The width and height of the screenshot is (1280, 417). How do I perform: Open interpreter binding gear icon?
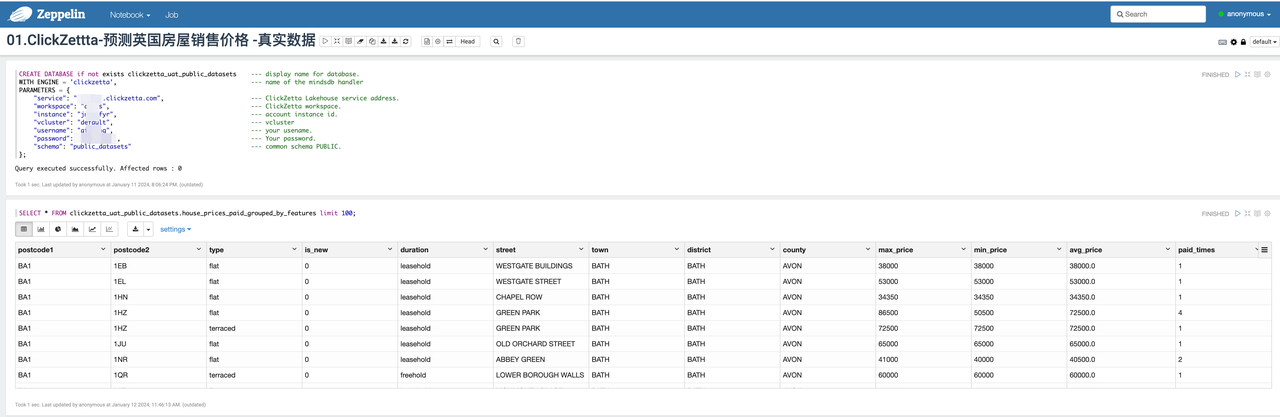click(x=1233, y=42)
